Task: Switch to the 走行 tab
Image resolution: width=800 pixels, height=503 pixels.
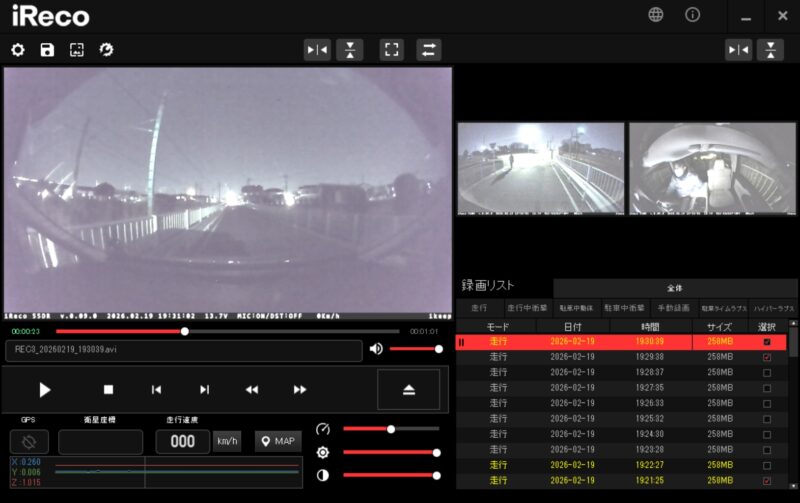Action: (479, 309)
